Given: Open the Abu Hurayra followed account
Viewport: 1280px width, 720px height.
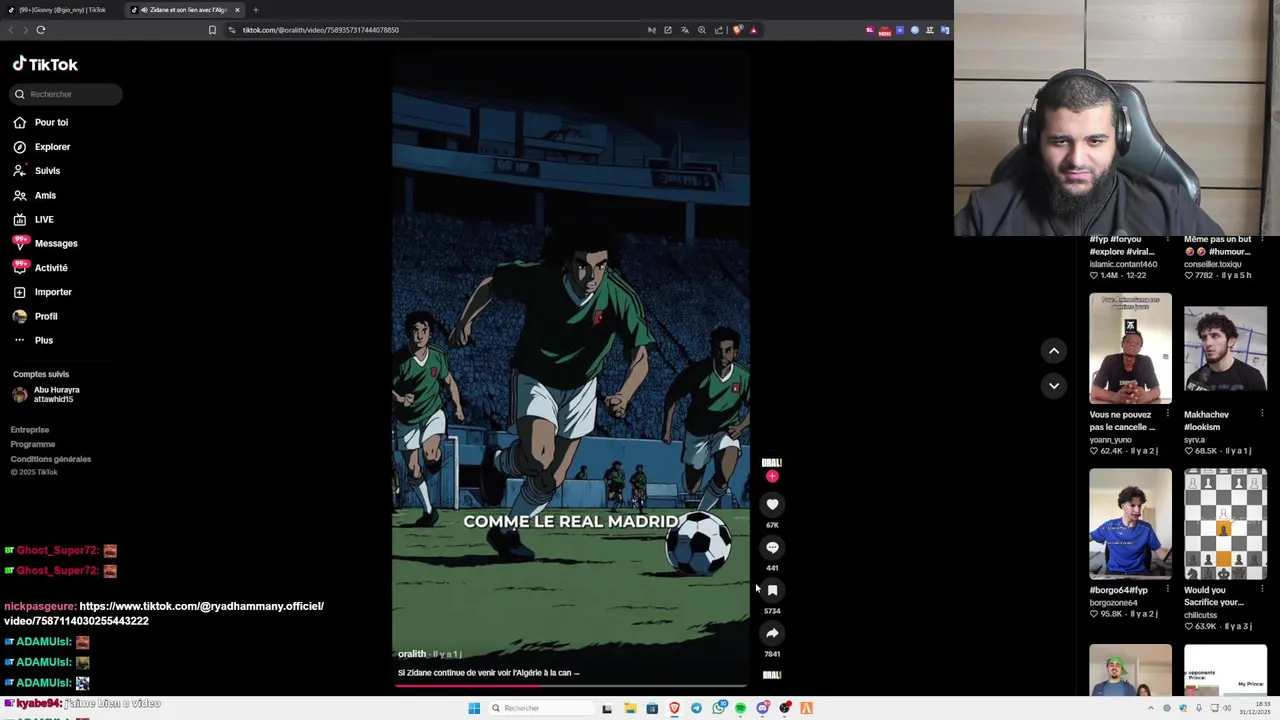Looking at the screenshot, I should (x=46, y=394).
